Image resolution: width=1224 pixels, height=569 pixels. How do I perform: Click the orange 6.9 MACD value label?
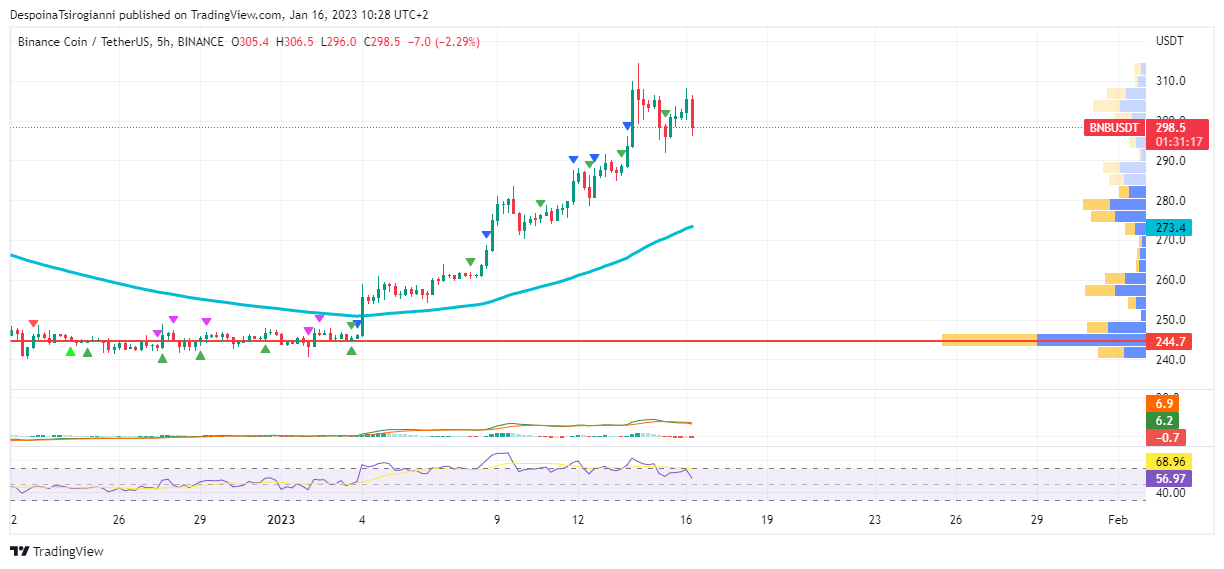(x=1163, y=404)
